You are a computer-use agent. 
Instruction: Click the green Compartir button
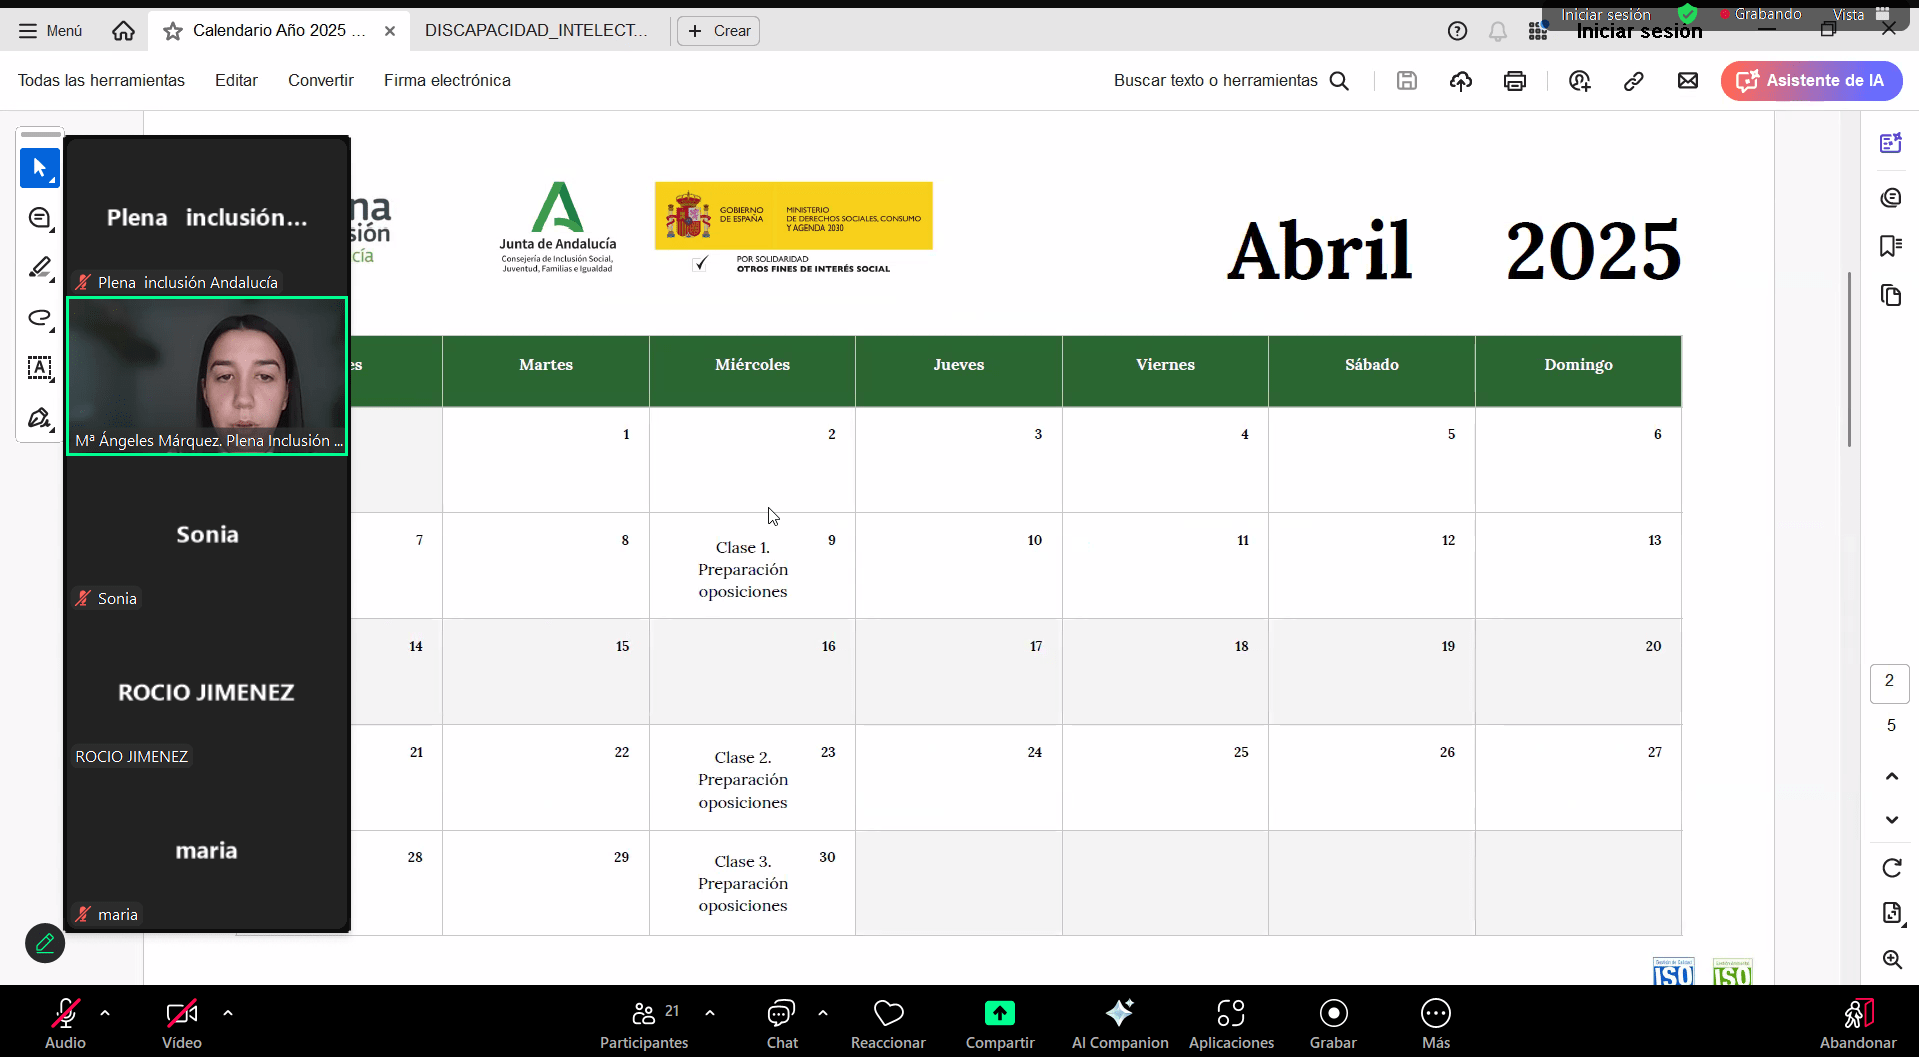tap(999, 1024)
